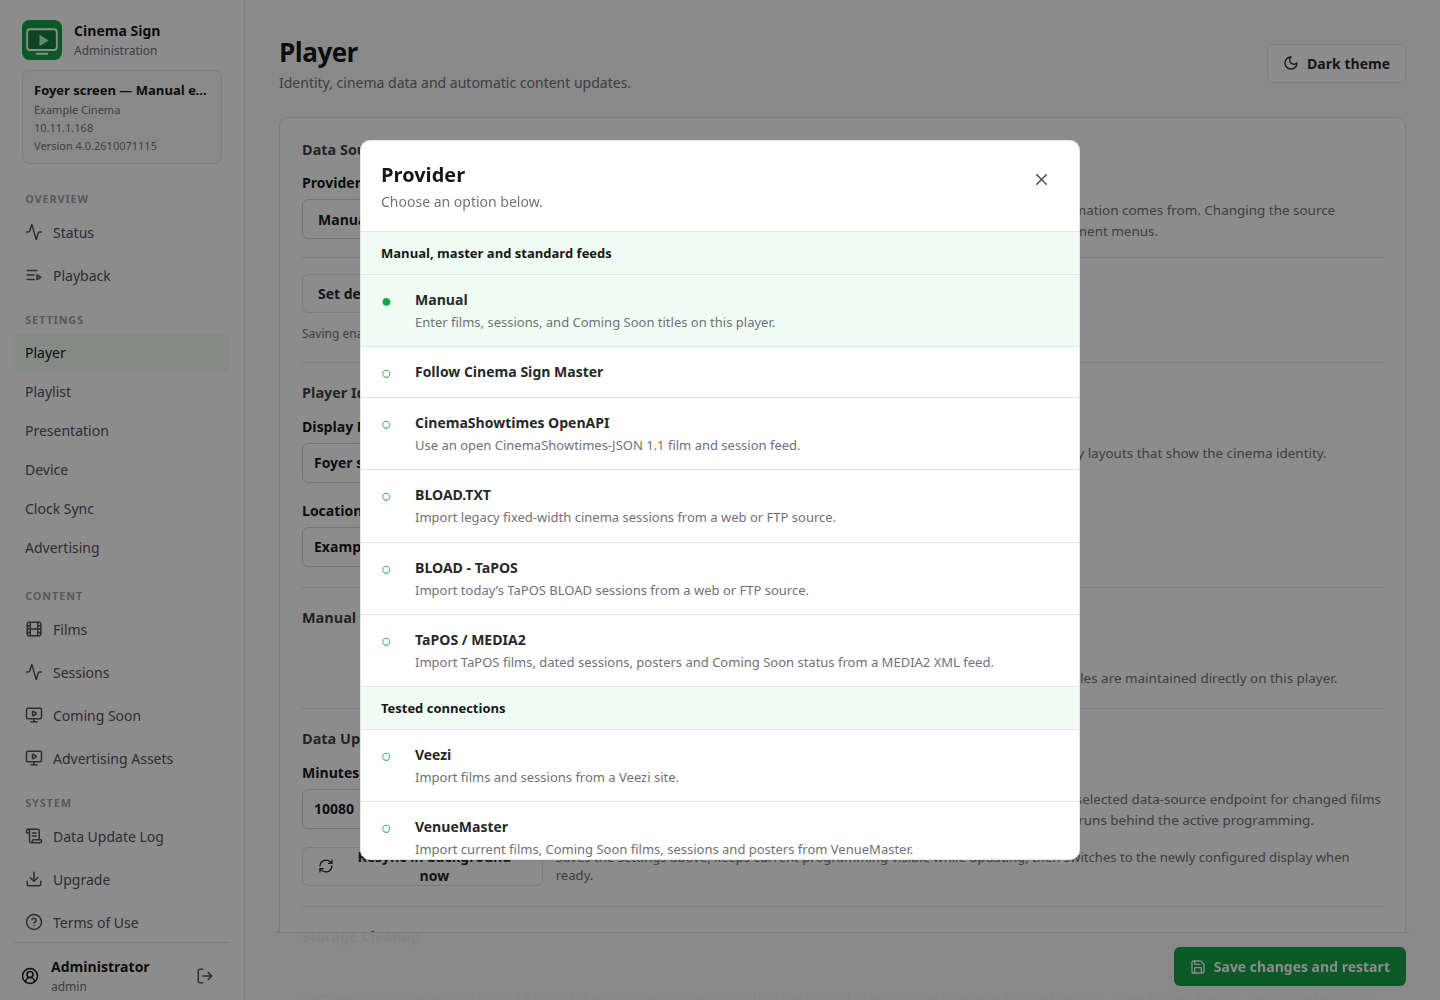Close the Provider dialog with the X icon
1440x1000 pixels.
[1041, 180]
